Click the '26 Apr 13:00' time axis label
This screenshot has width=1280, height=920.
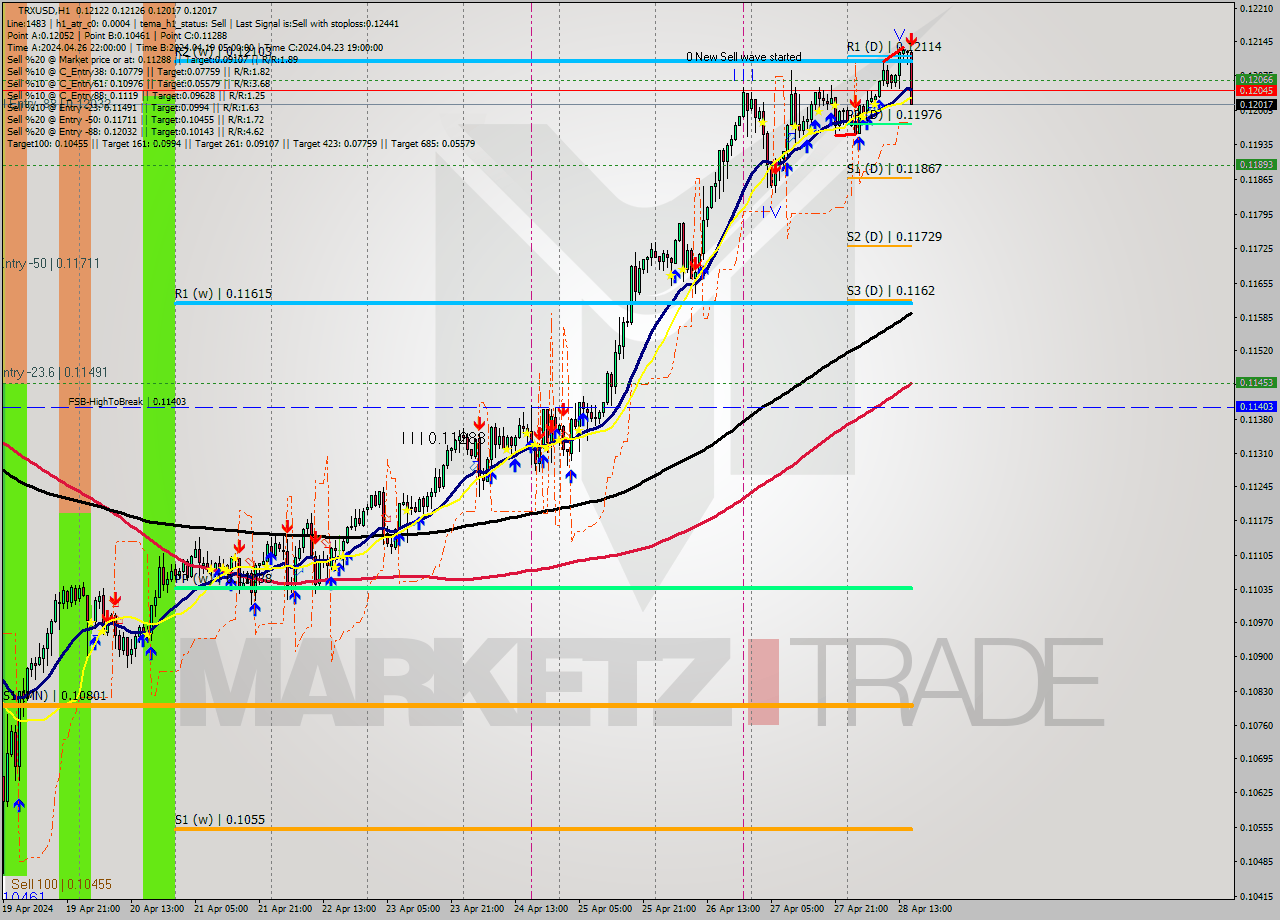(733, 909)
